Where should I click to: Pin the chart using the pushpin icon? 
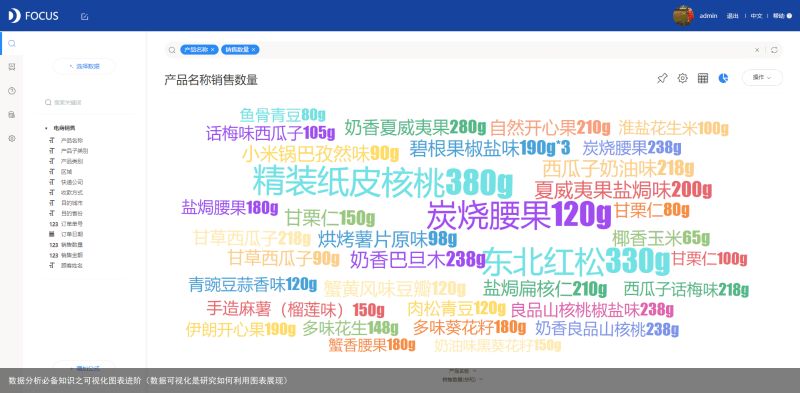pyautogui.click(x=662, y=78)
